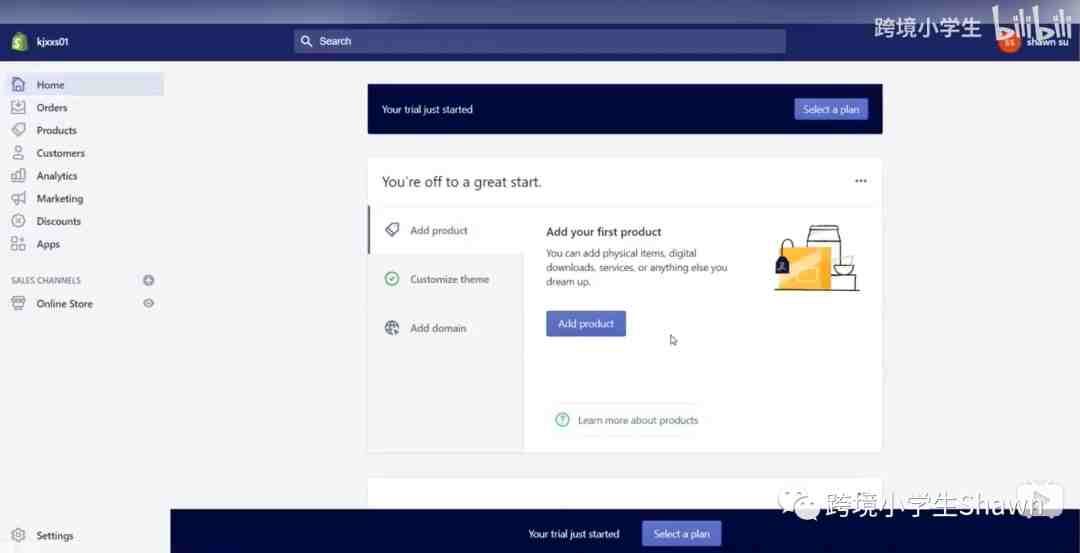Viewport: 1080px width, 553px height.
Task: Open the Online Store channel
Action: pyautogui.click(x=64, y=304)
